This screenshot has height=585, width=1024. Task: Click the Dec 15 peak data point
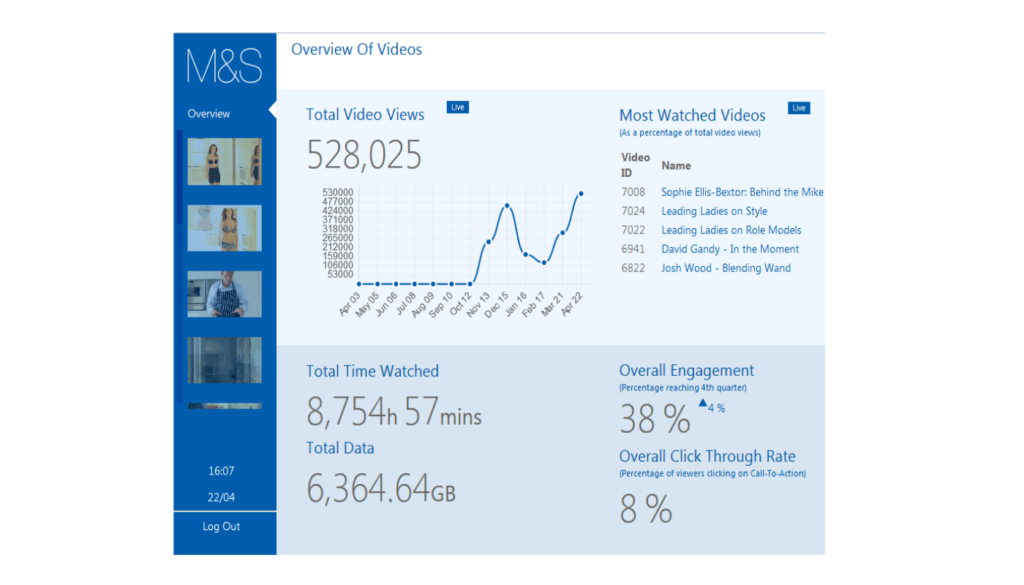(x=507, y=206)
